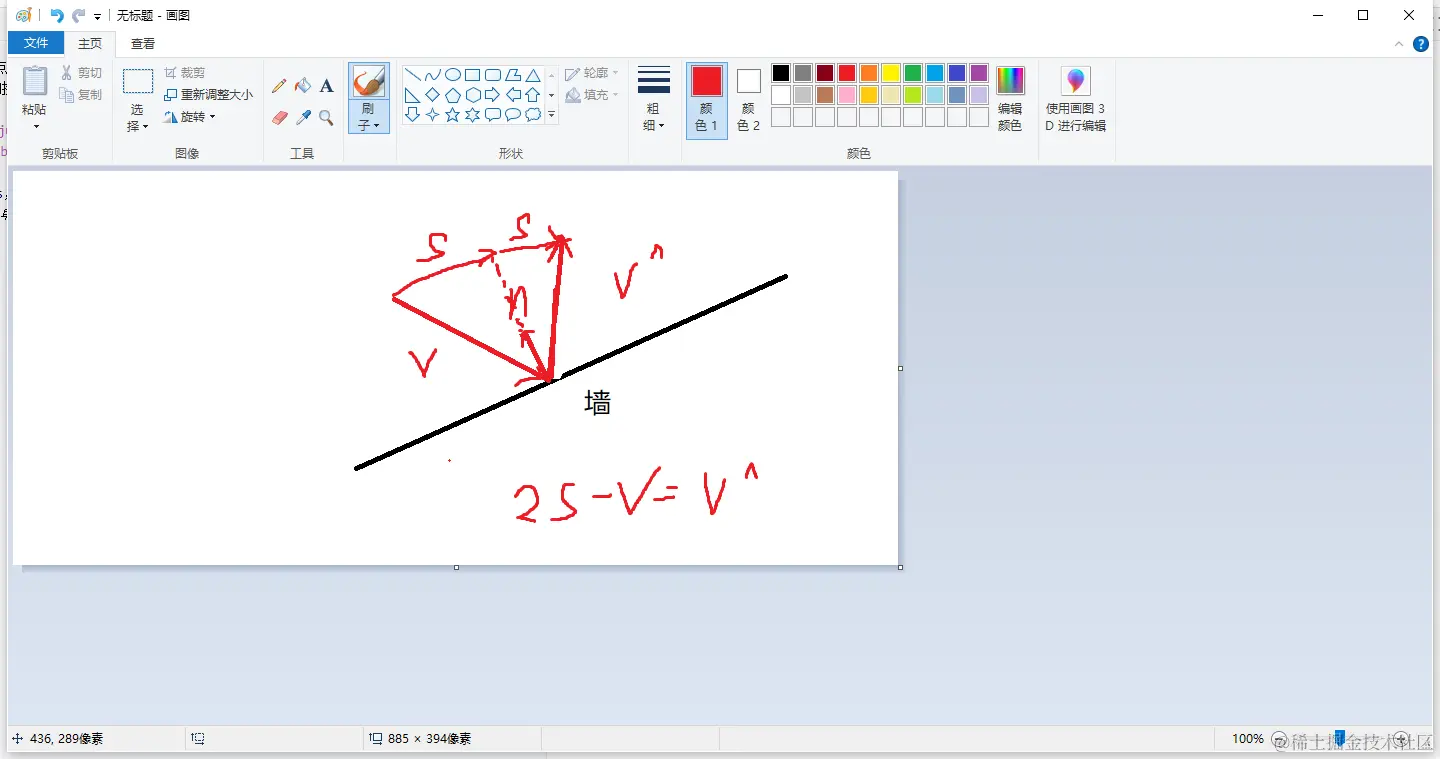Select the Eraser tool

coord(278,117)
